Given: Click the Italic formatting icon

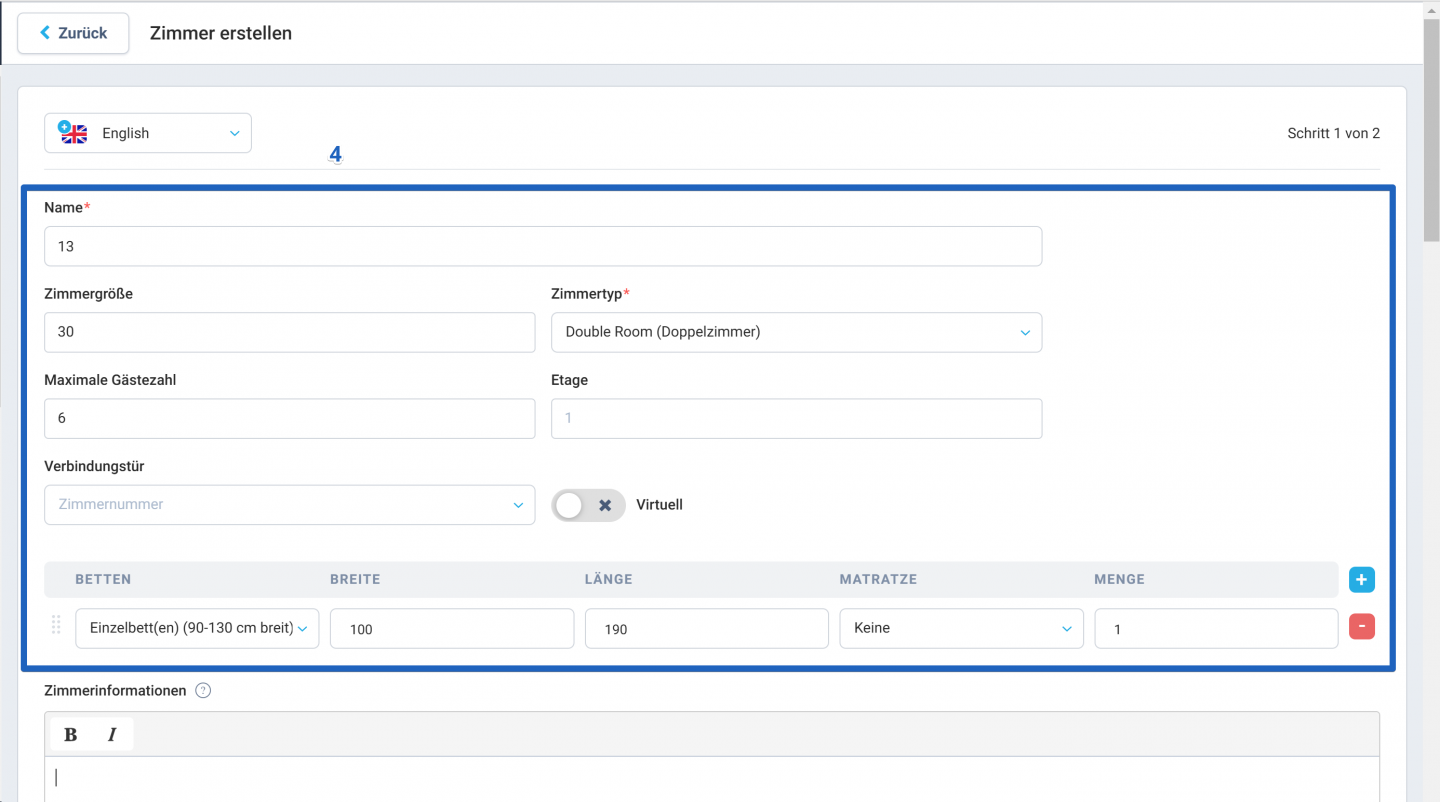Looking at the screenshot, I should (112, 735).
